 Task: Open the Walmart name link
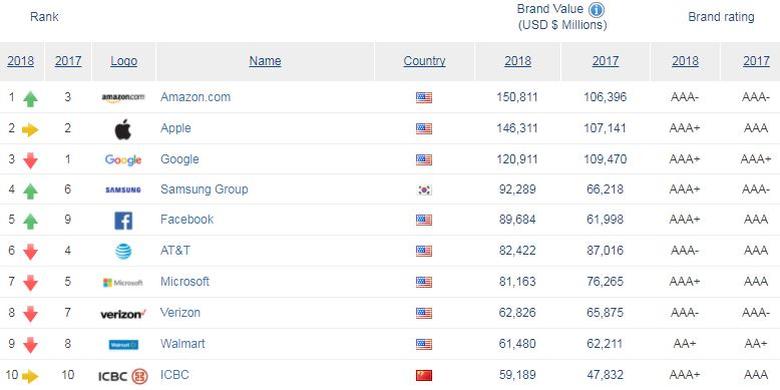(183, 344)
